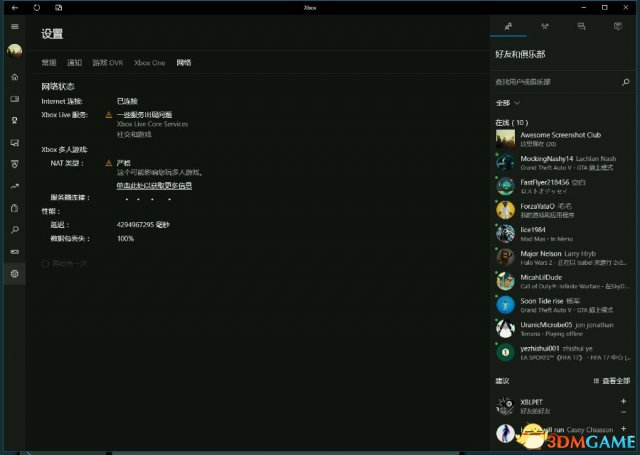Click the Xbox Live service warning icon

click(x=109, y=115)
